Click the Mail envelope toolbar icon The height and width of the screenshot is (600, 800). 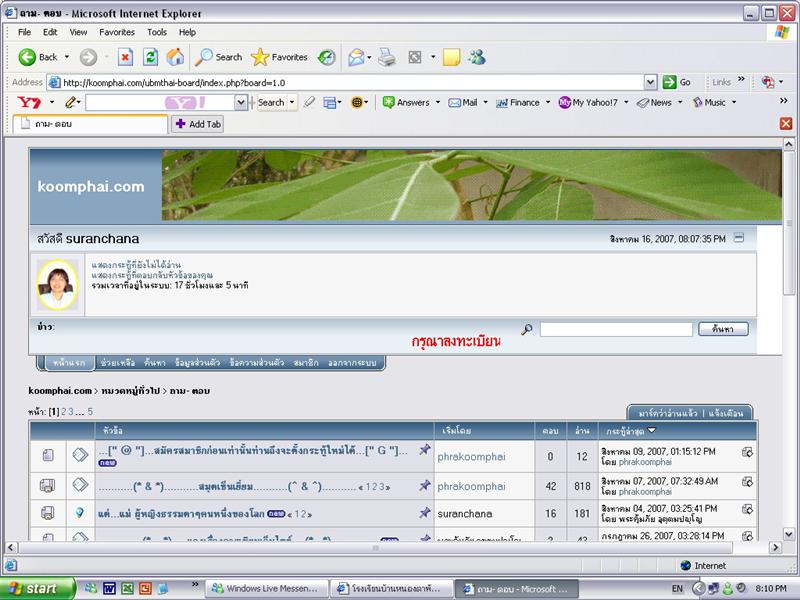coord(356,57)
